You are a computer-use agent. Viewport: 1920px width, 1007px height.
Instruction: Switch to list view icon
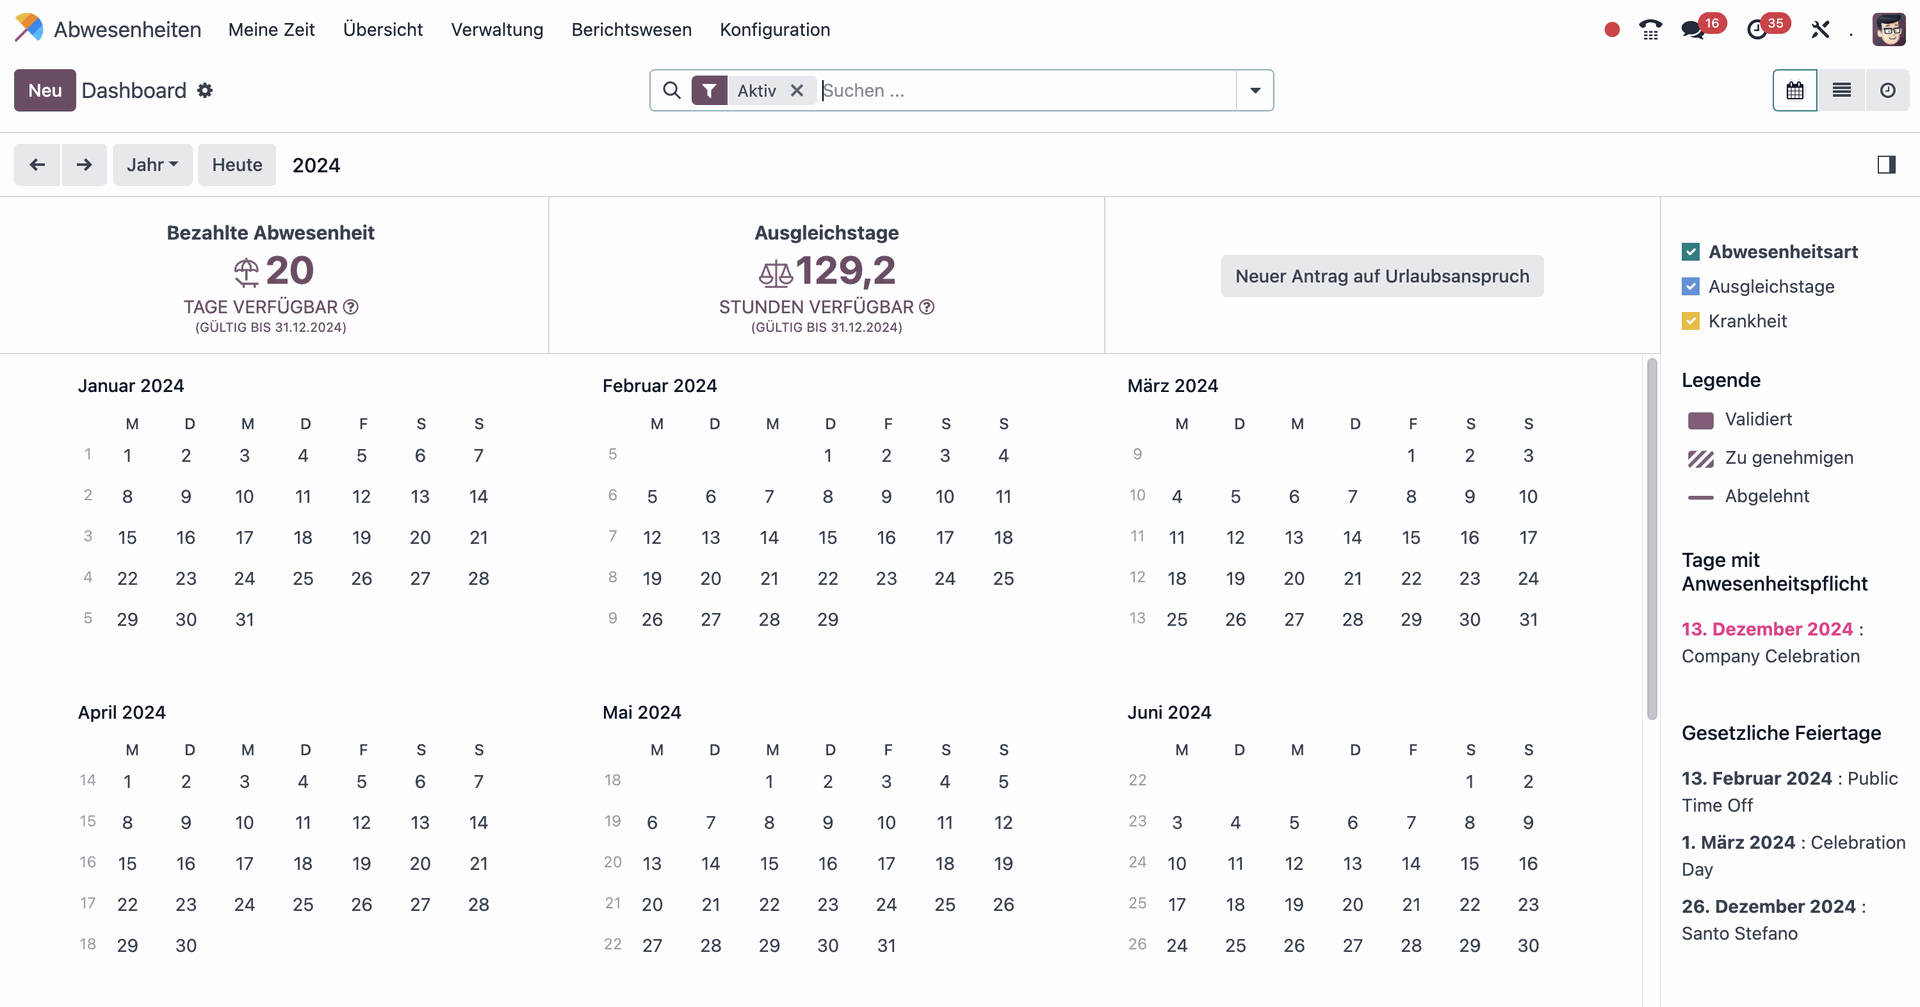(x=1841, y=91)
